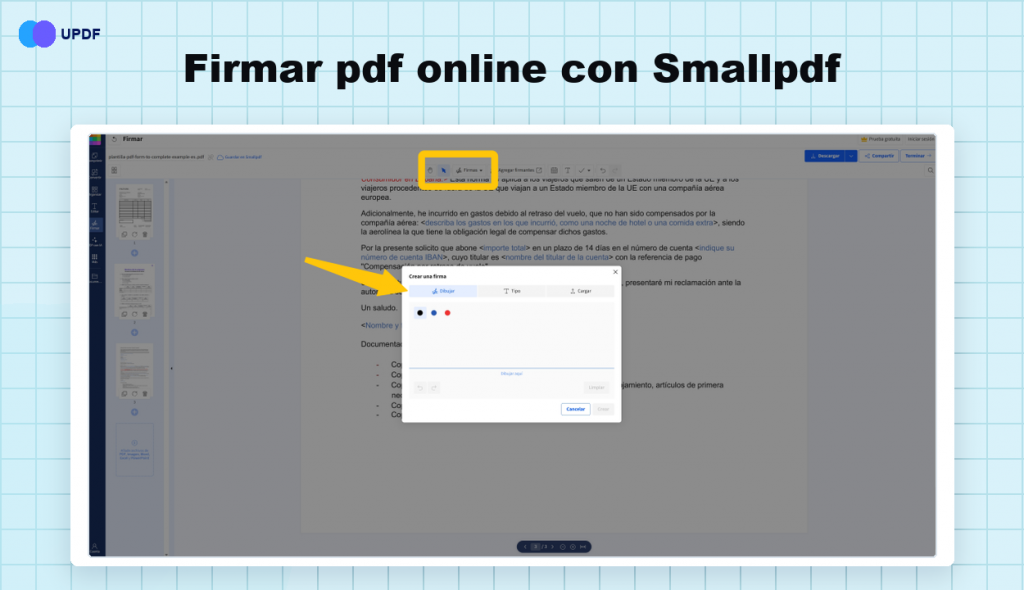Click the Smallpdf colorful logo

click(x=95, y=139)
